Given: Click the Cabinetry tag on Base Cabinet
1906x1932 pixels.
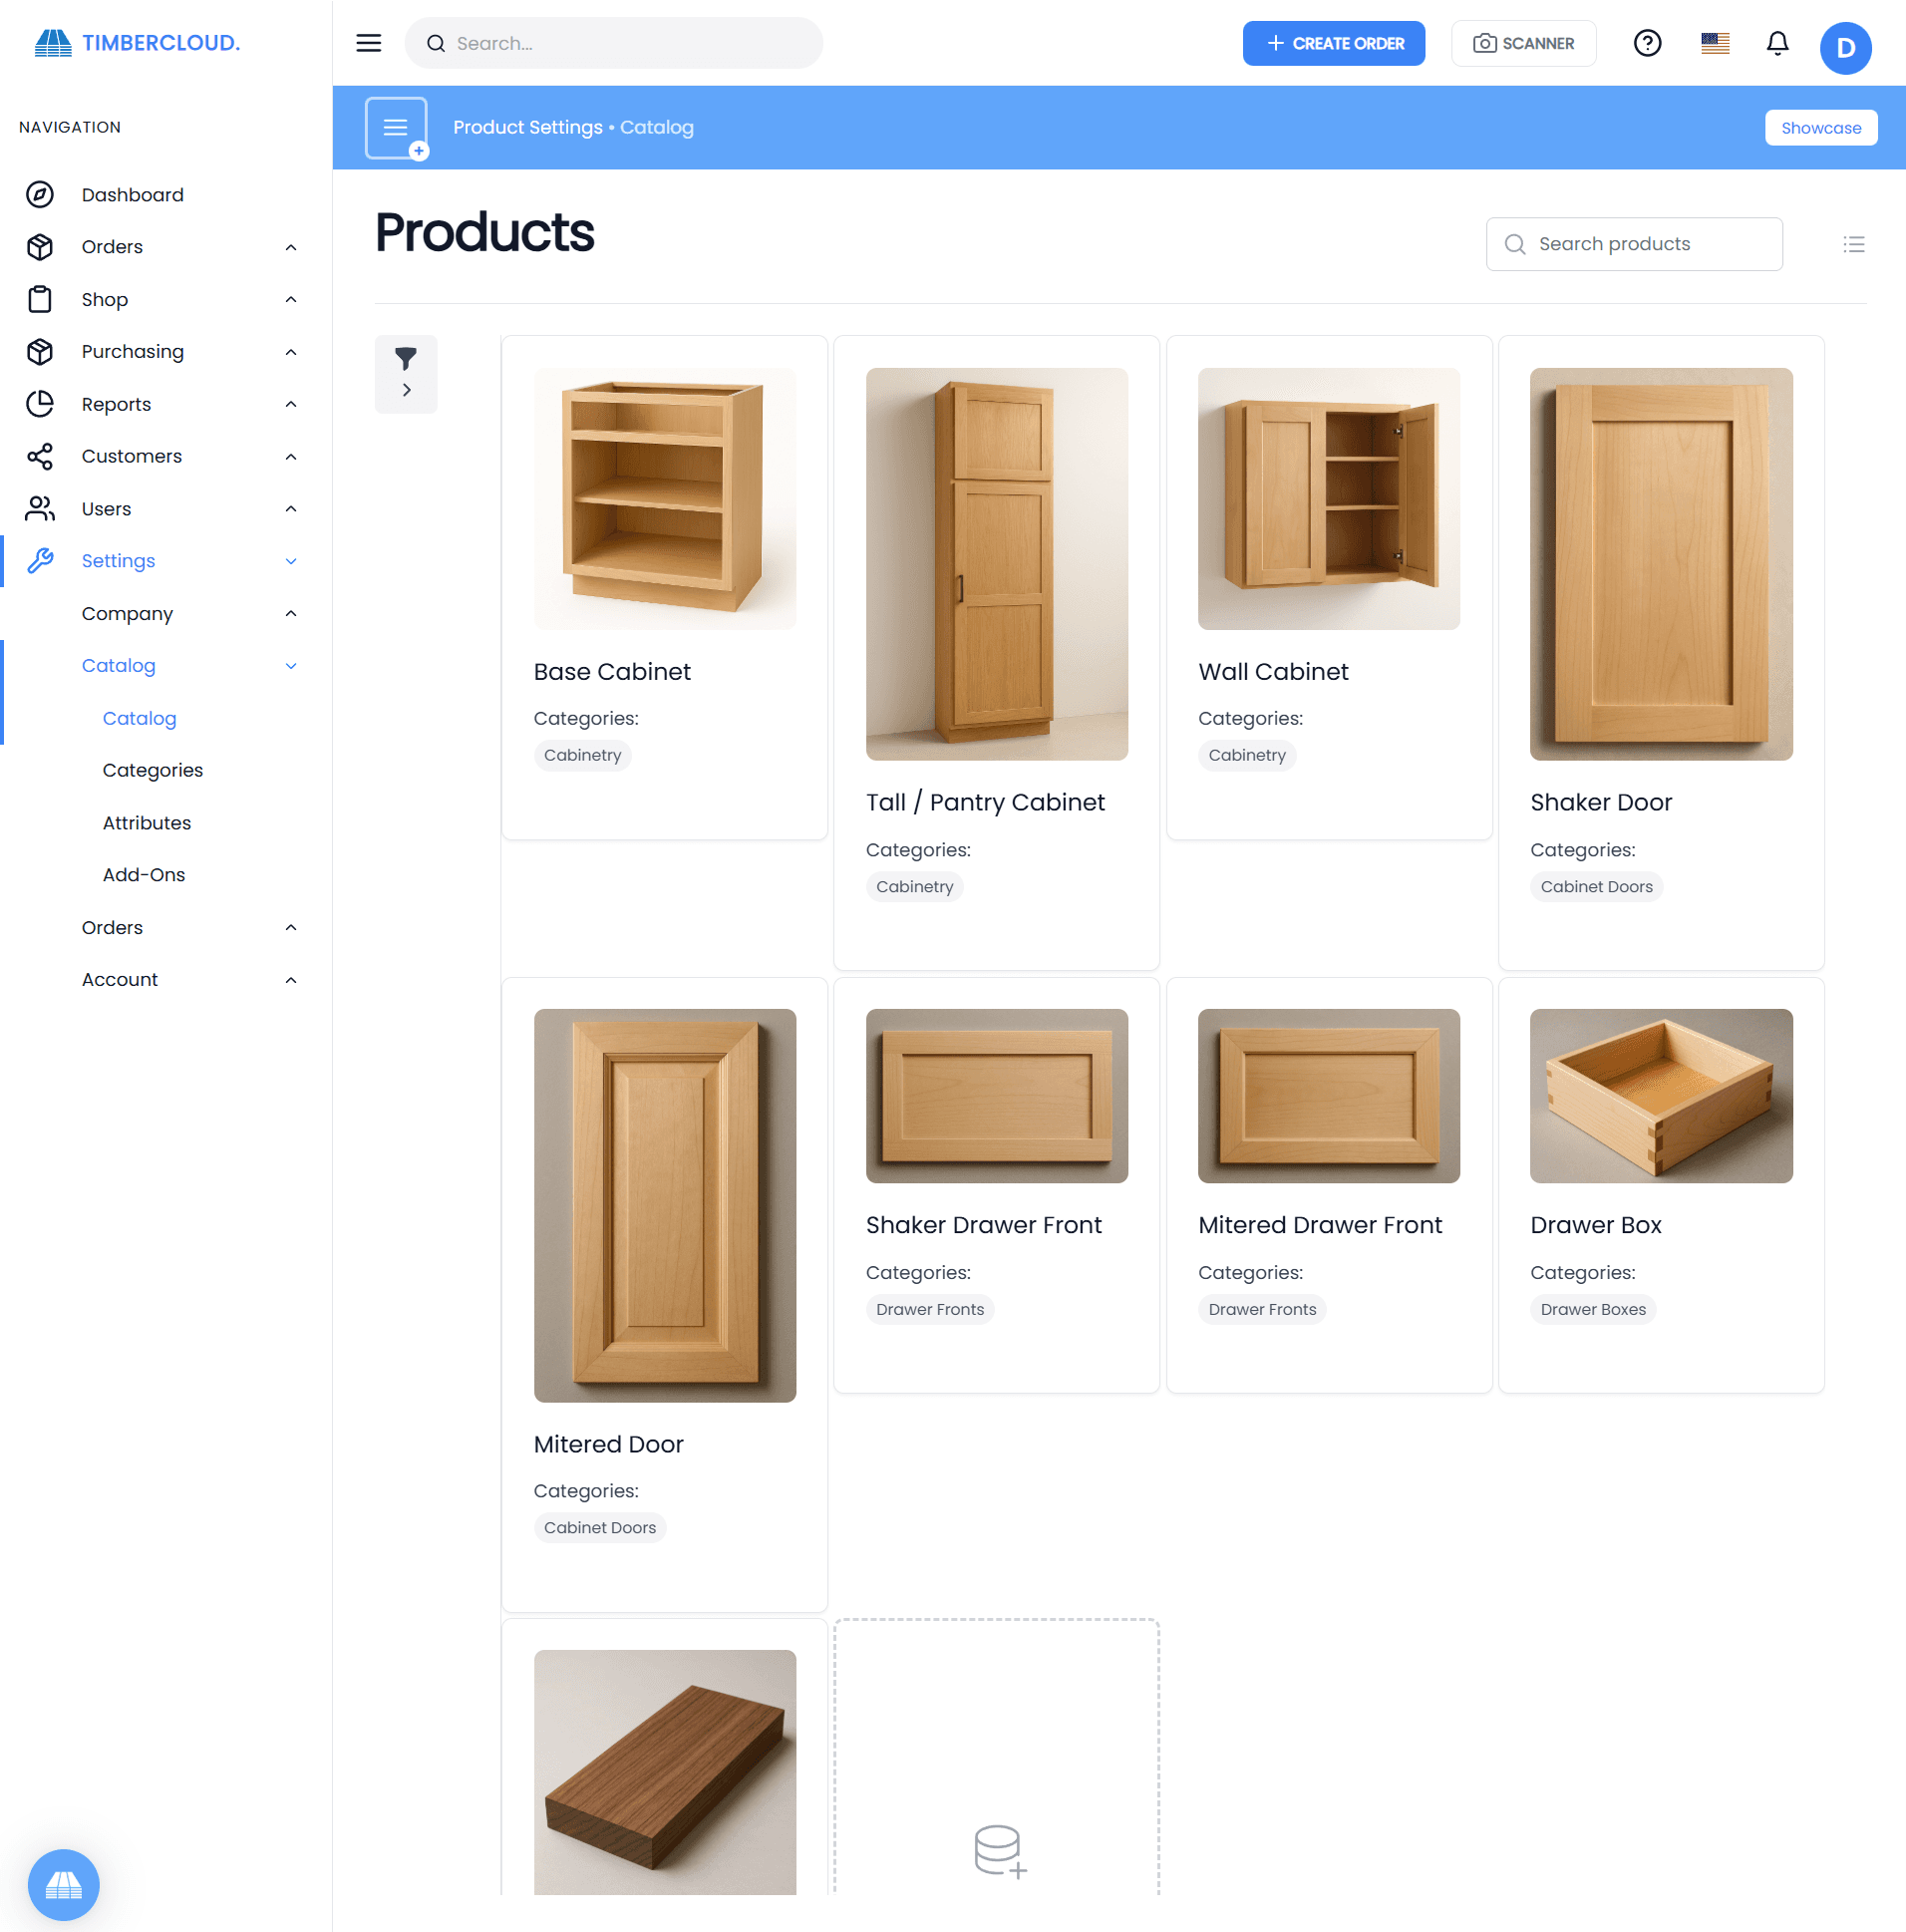Looking at the screenshot, I should pyautogui.click(x=582, y=755).
